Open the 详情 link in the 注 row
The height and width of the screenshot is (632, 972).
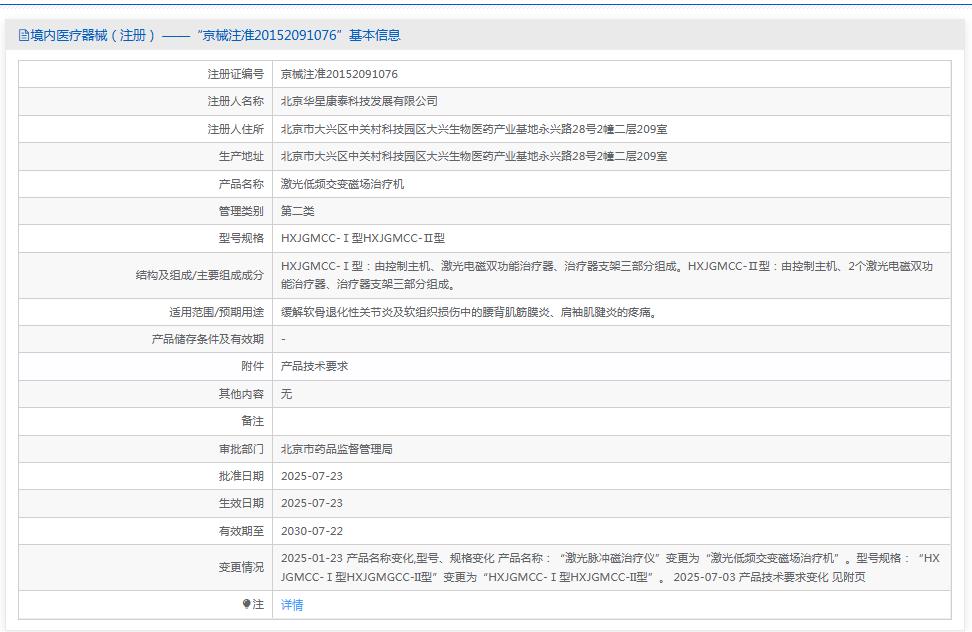tap(291, 604)
